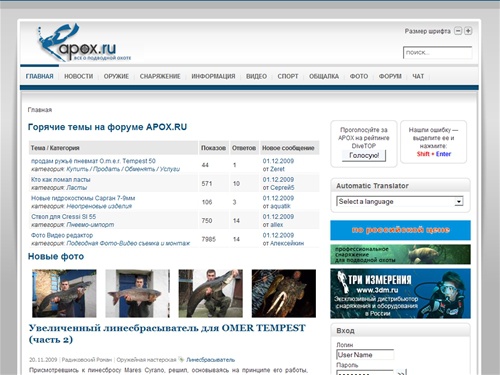The image size is (500, 375).
Task: Open the Select a language dropdown
Action: click(400, 201)
